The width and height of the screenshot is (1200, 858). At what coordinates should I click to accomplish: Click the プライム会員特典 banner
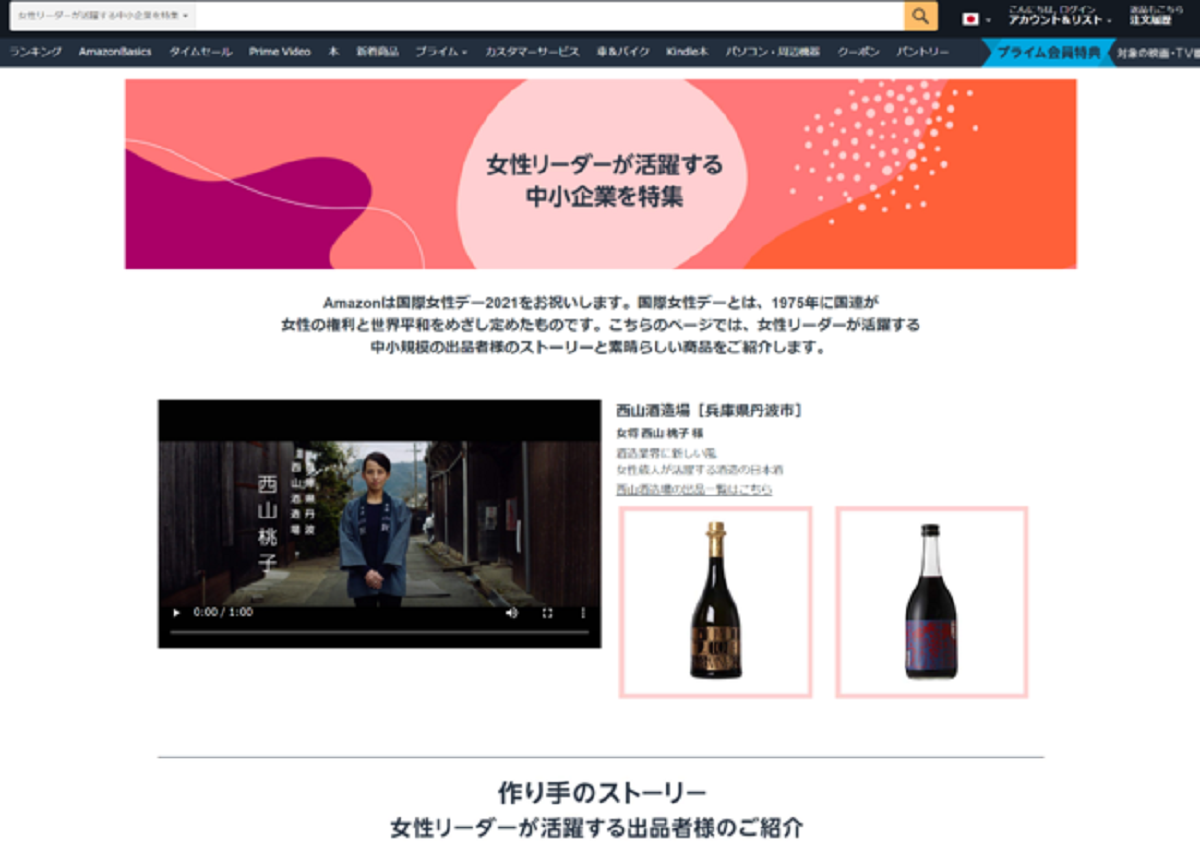click(x=1048, y=52)
